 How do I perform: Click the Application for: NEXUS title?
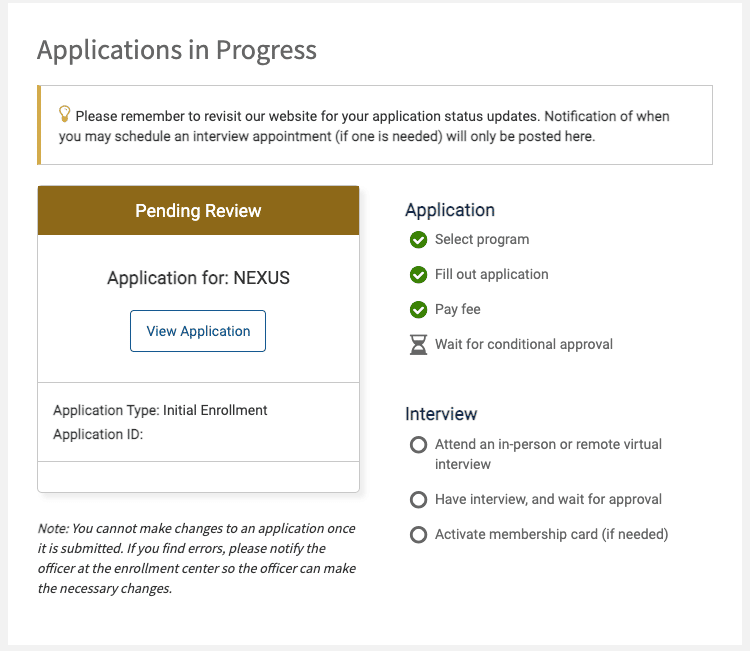coord(198,278)
